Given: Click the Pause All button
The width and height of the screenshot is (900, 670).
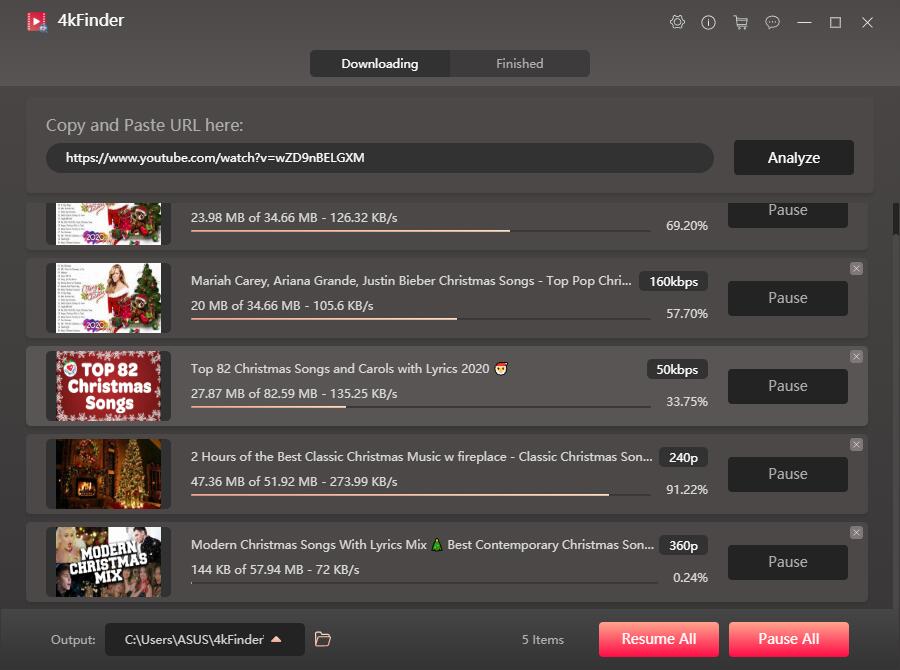Looking at the screenshot, I should coord(788,639).
